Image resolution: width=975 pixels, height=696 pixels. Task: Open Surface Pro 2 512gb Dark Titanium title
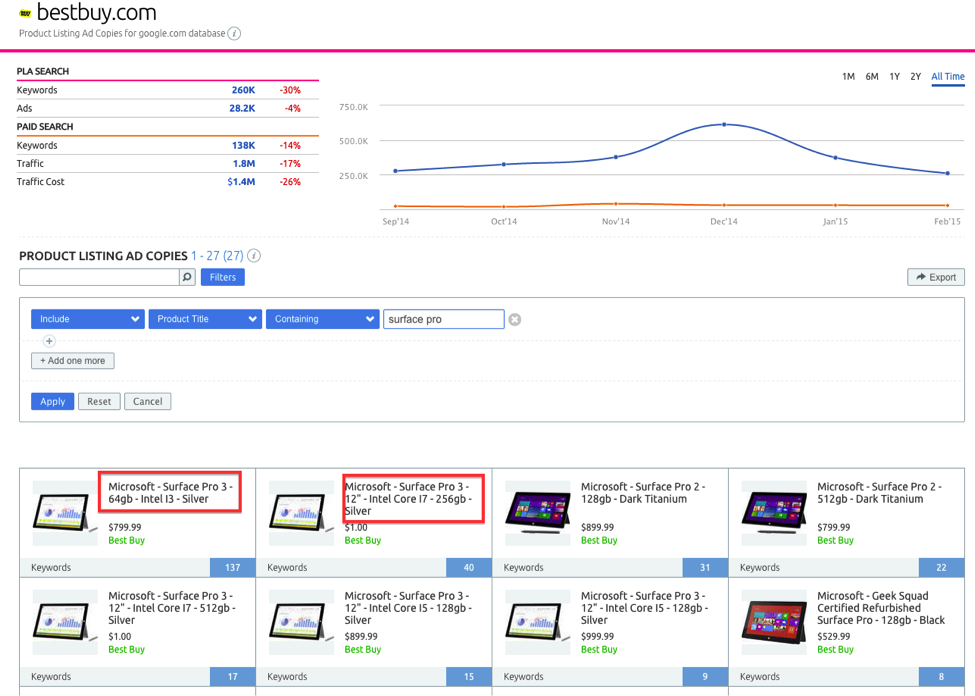879,493
